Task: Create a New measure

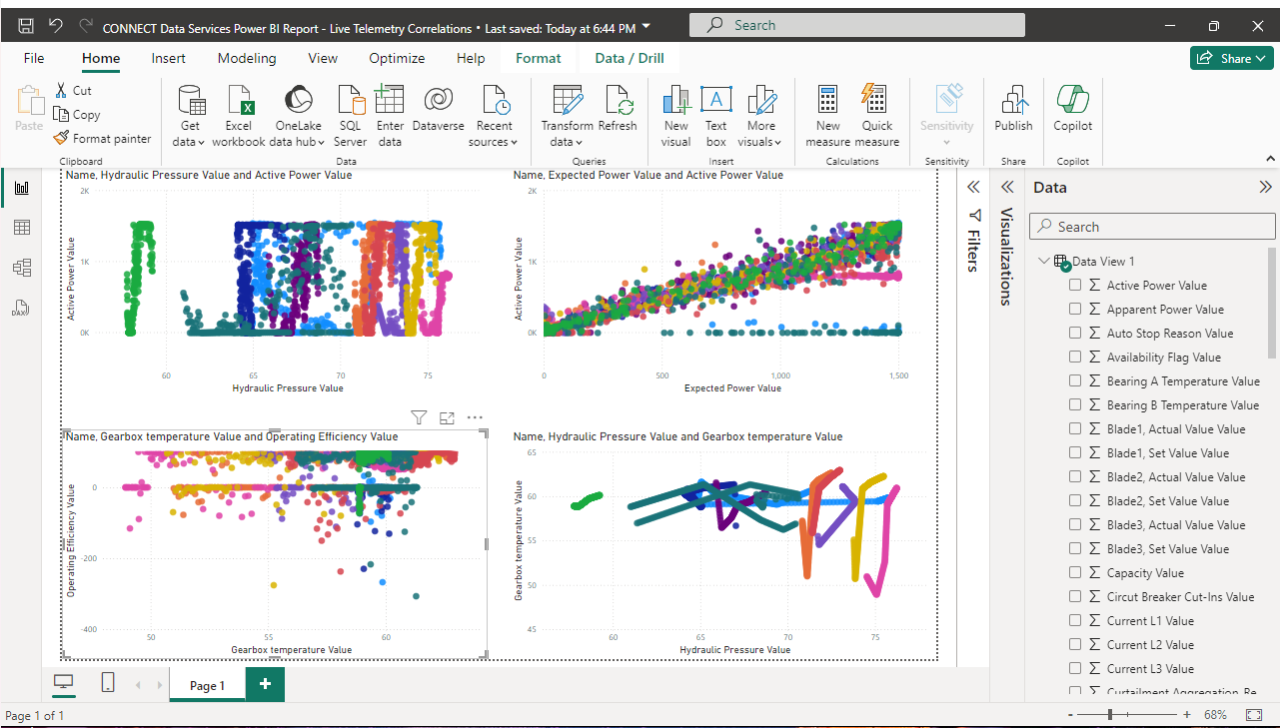Action: (828, 116)
